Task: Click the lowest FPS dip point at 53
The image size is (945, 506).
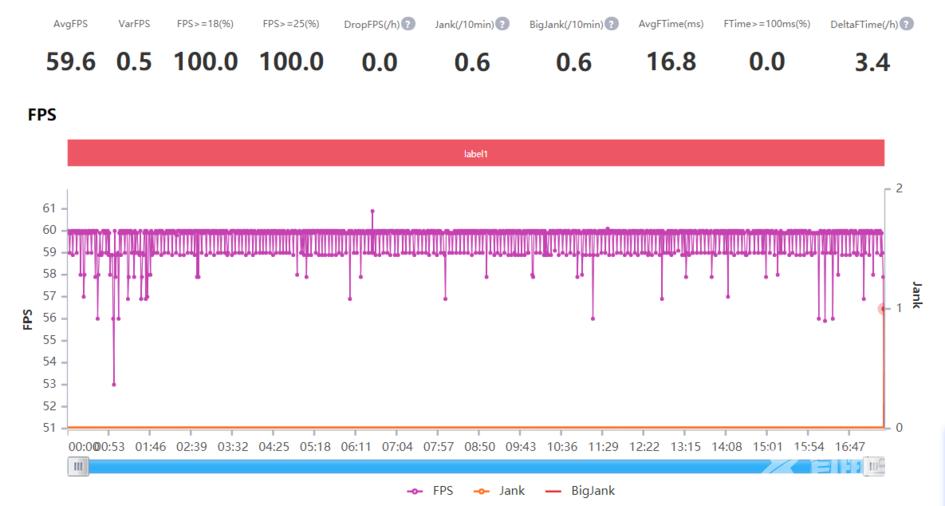Action: [114, 384]
